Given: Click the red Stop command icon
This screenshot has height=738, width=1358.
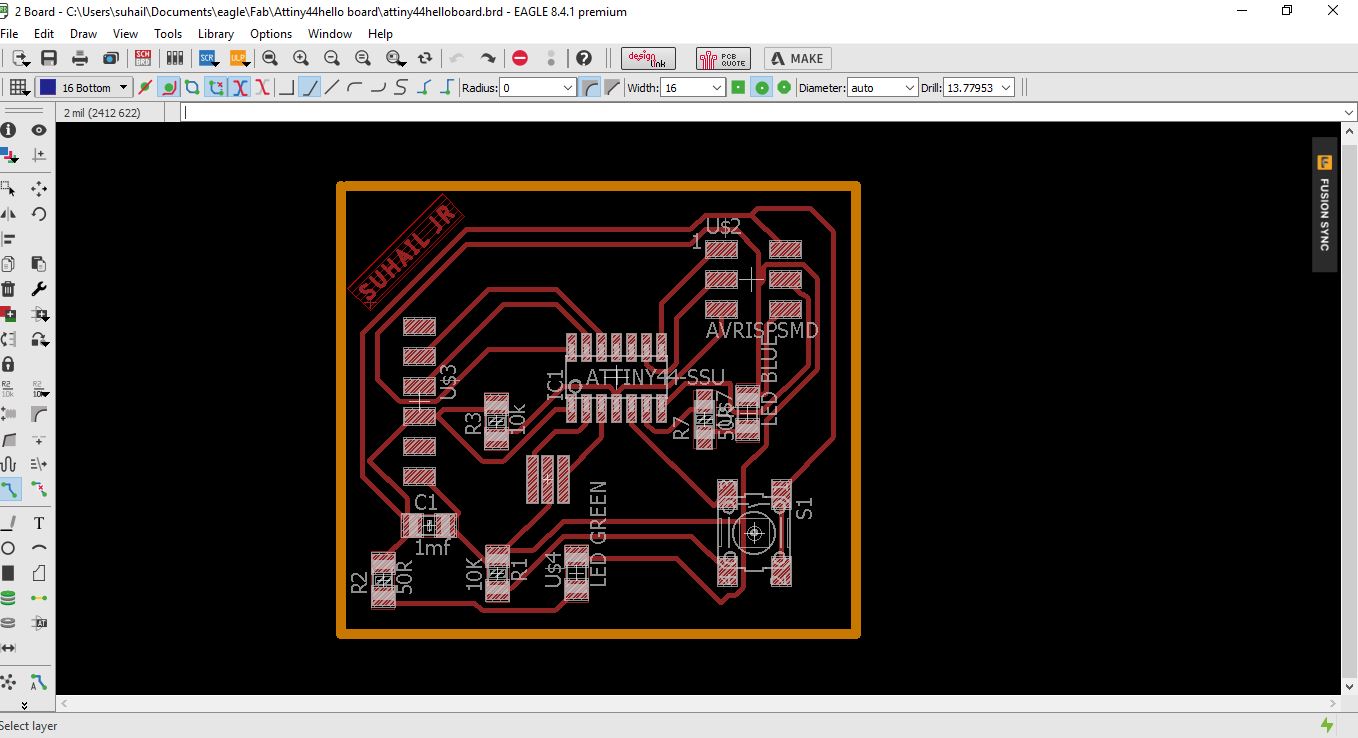Looking at the screenshot, I should click(520, 59).
